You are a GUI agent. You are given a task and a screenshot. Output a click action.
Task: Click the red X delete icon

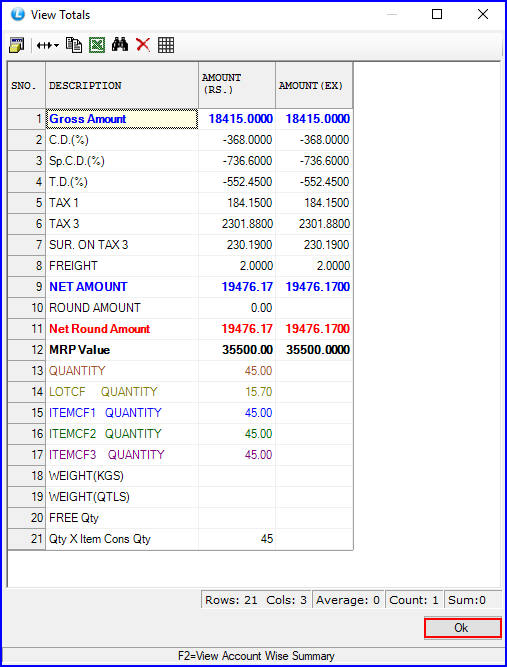pyautogui.click(x=143, y=45)
